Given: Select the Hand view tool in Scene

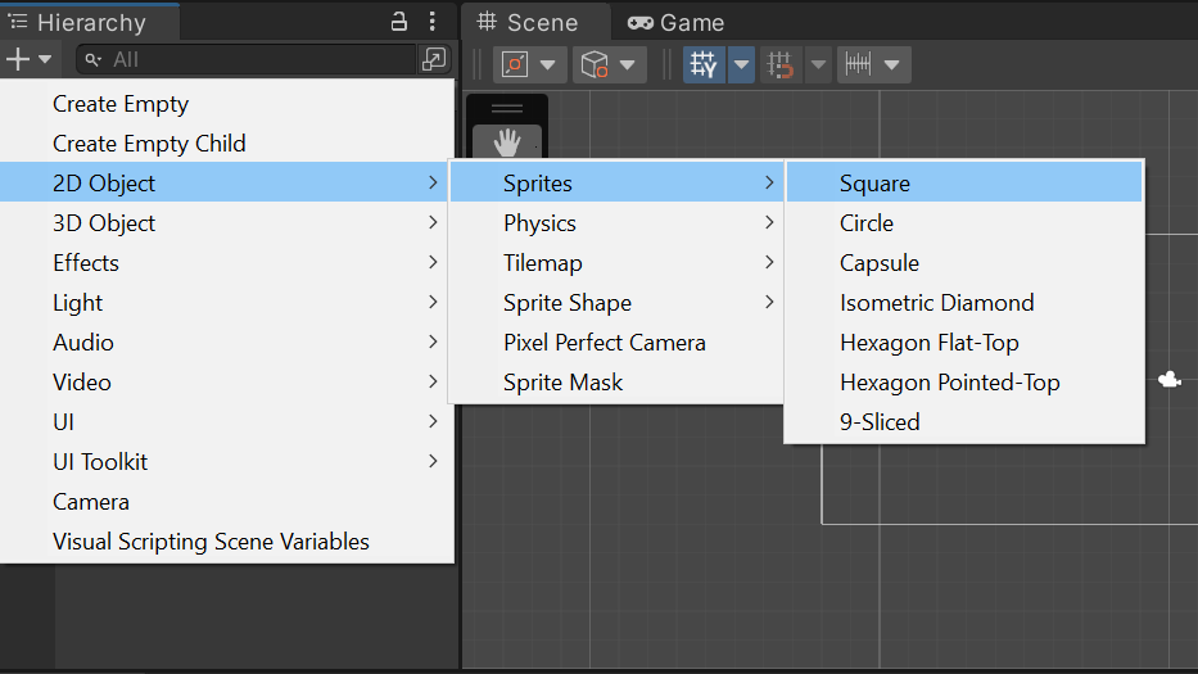Looking at the screenshot, I should [507, 143].
